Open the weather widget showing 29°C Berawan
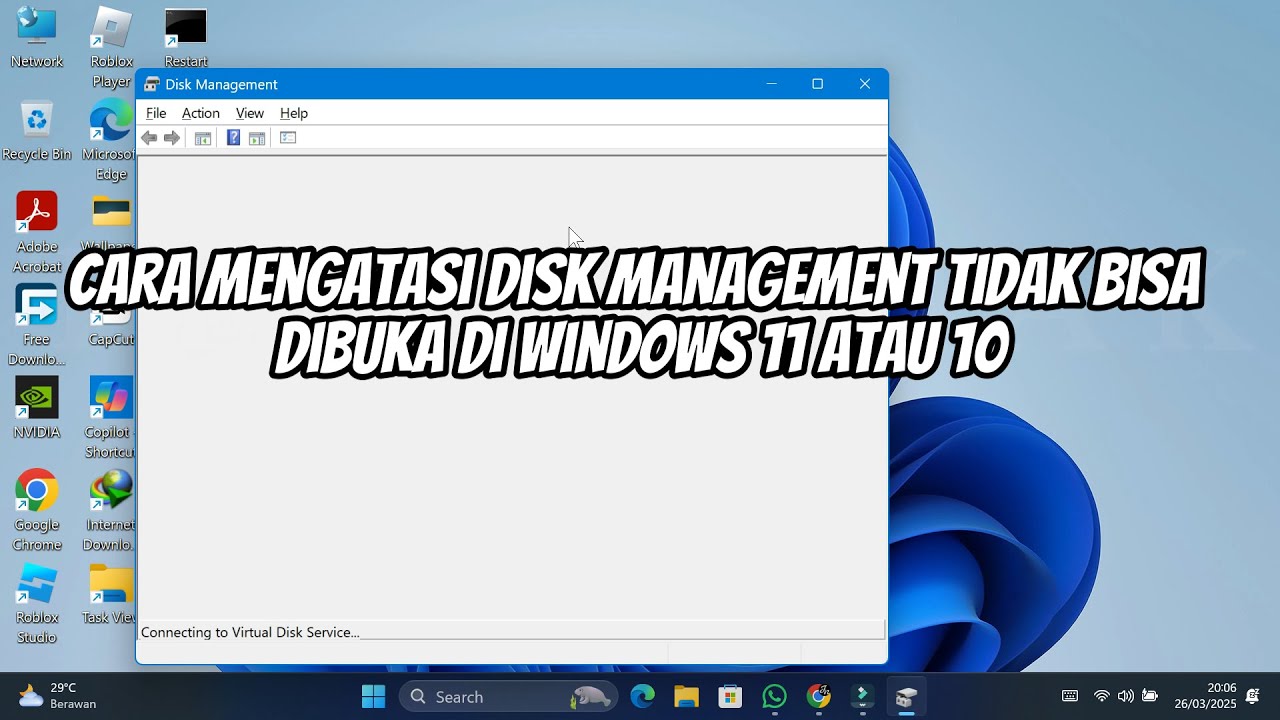Image resolution: width=1280 pixels, height=720 pixels. [58, 696]
